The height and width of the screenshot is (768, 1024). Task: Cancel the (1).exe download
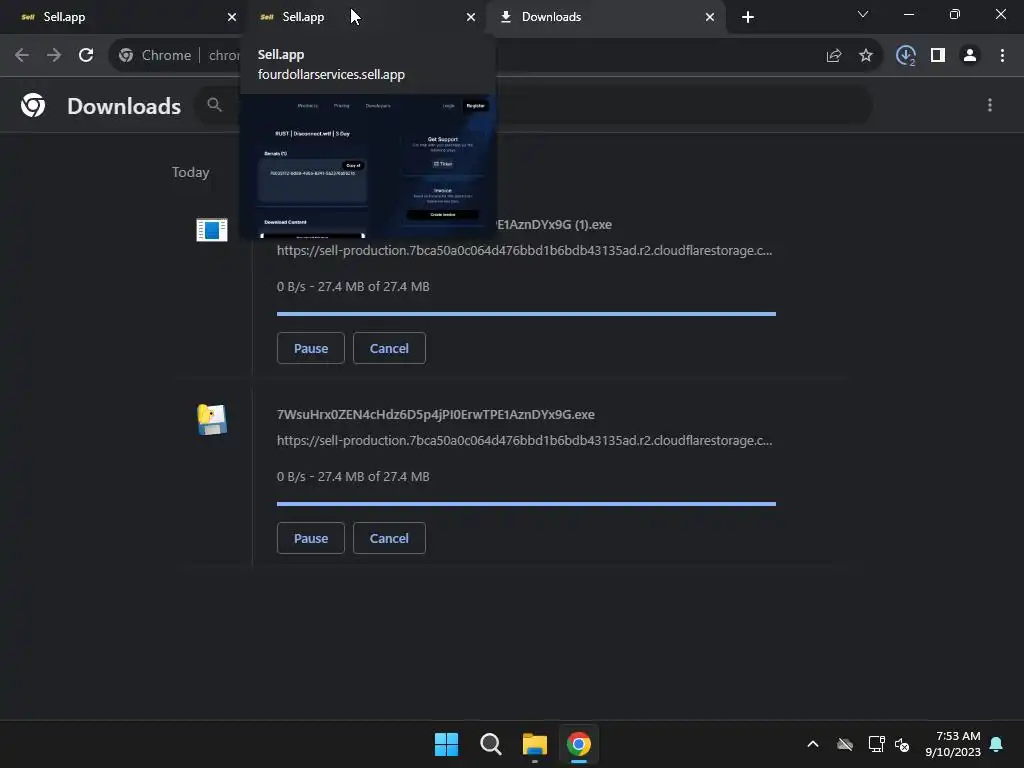(x=389, y=348)
